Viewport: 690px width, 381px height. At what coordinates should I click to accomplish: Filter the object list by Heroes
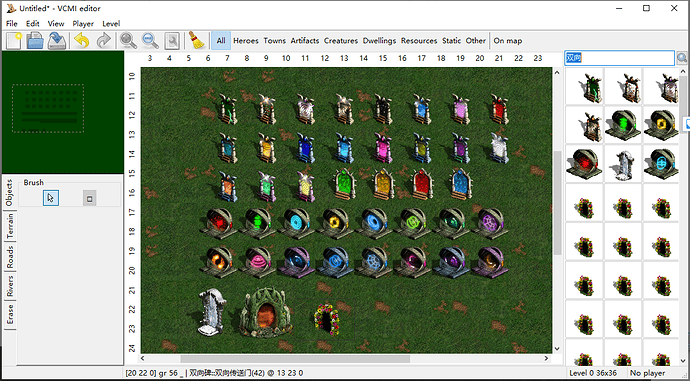(246, 40)
